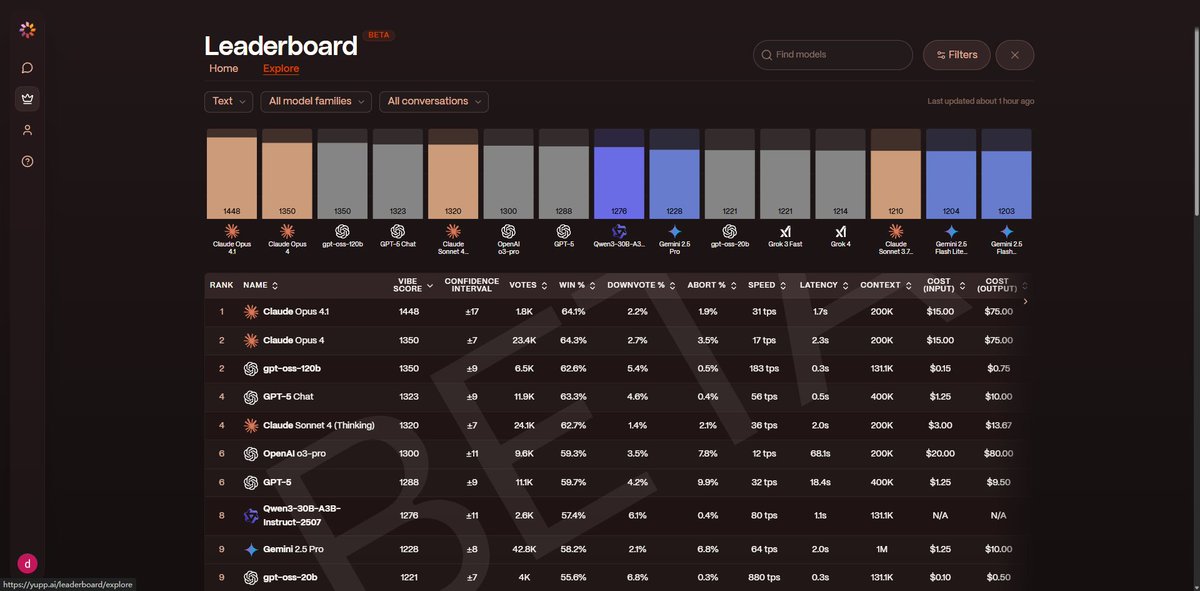Open the Text category dropdown
Screen dimensions: 1200x591
(x=228, y=101)
